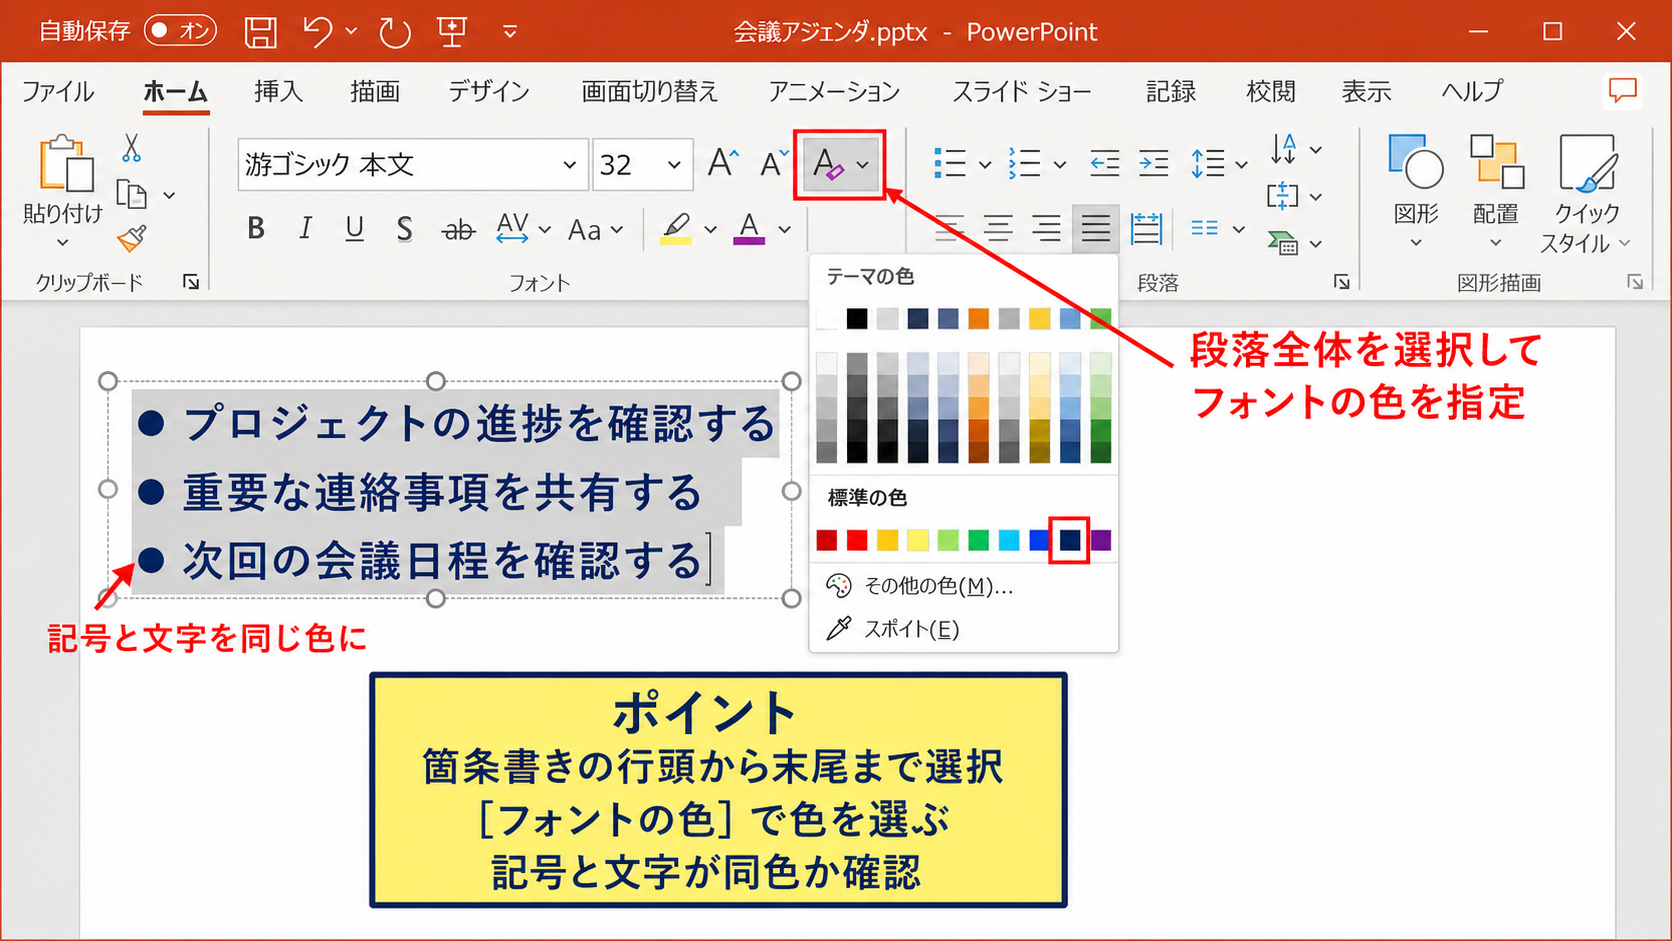Screen dimensions: 1672x941
Task: Align text left
Action: pyautogui.click(x=949, y=229)
